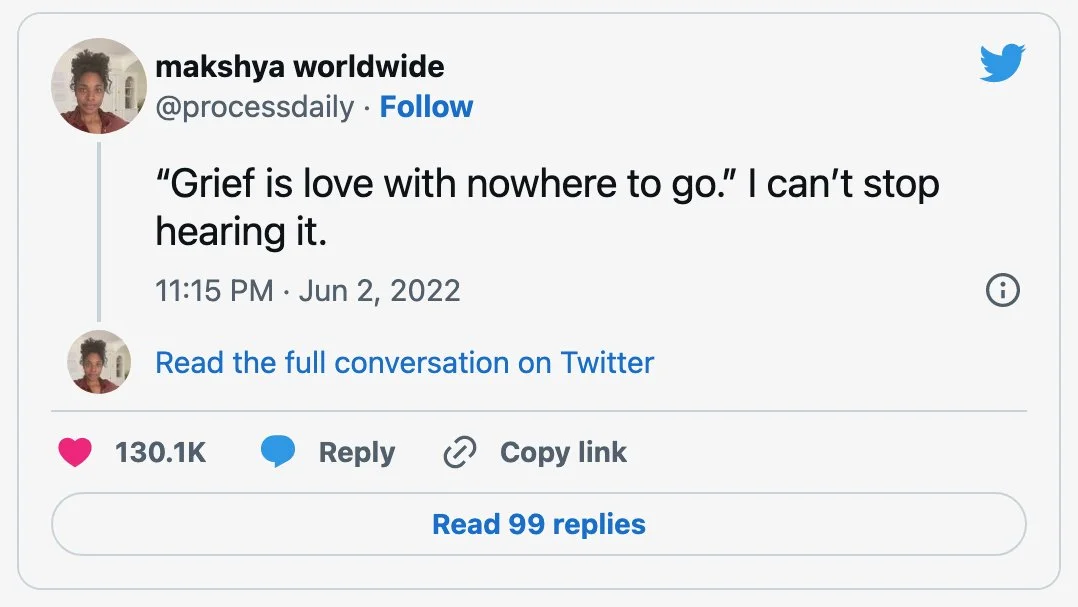Click the small avatar beside the conversation link

coord(98,361)
